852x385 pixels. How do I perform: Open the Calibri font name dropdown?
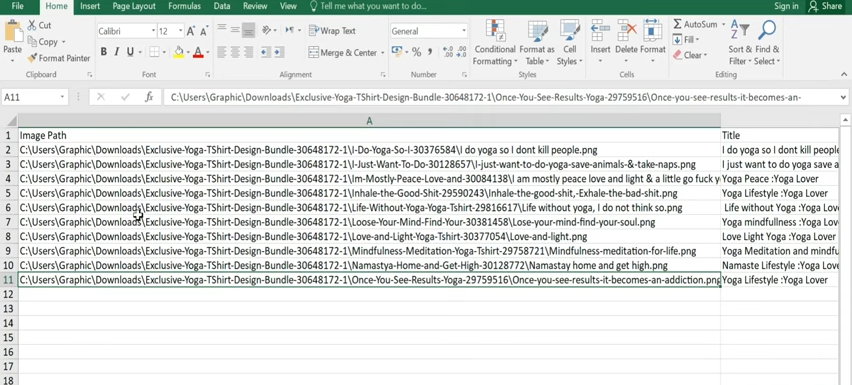[153, 31]
